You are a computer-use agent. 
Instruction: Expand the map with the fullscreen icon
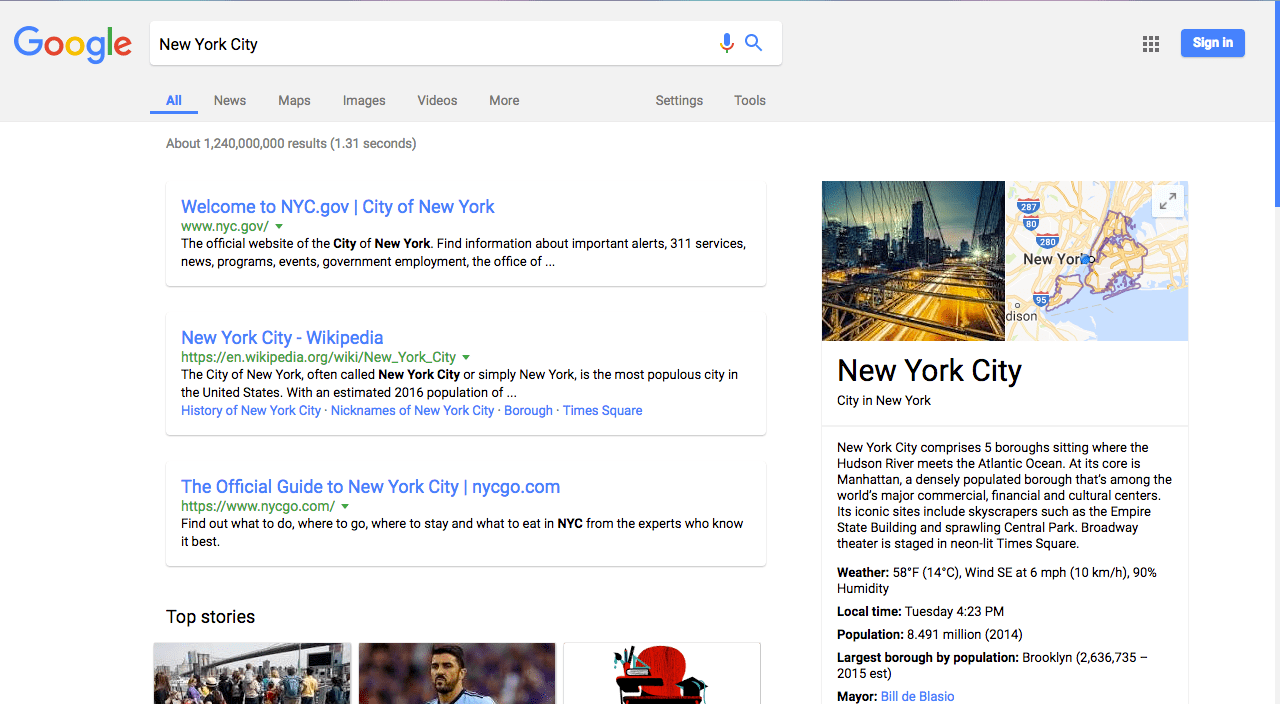click(1167, 201)
